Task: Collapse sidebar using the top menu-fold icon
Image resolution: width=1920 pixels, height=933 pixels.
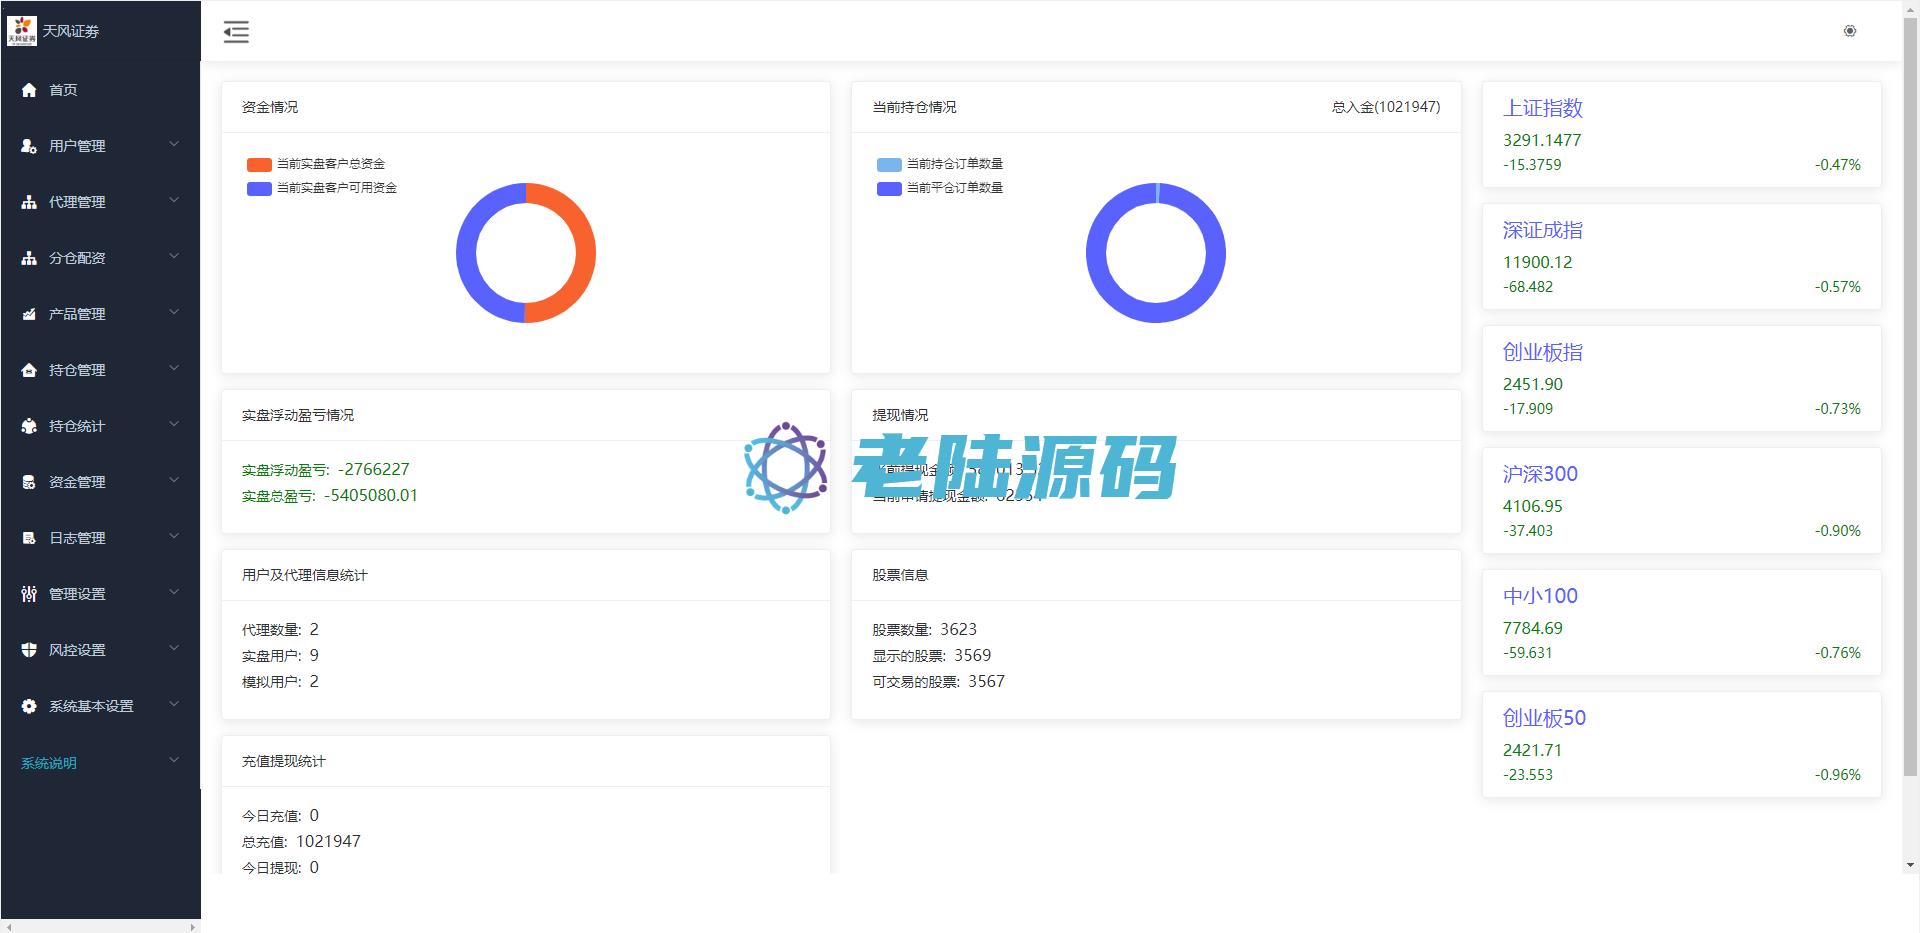Action: coord(236,32)
